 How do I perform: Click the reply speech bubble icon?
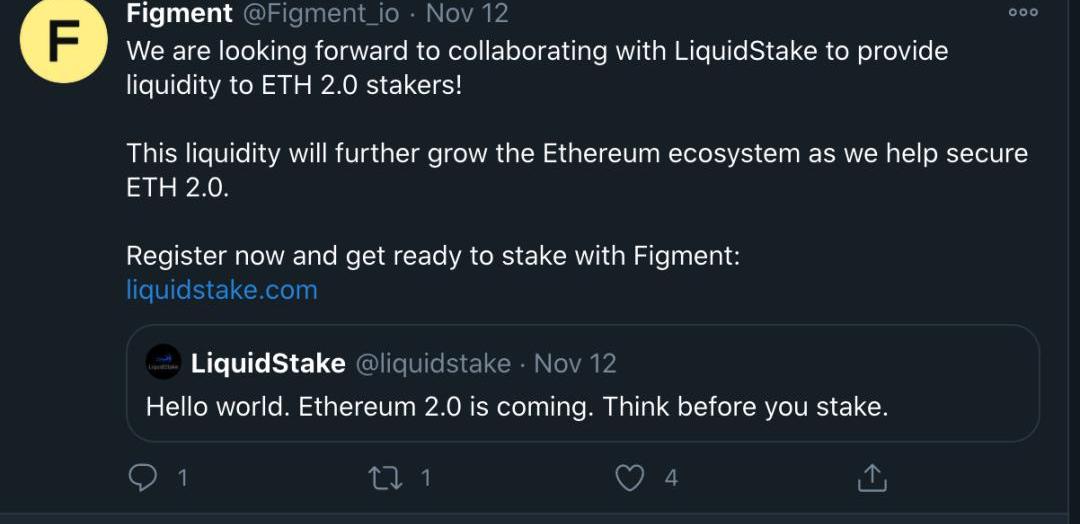coord(144,478)
